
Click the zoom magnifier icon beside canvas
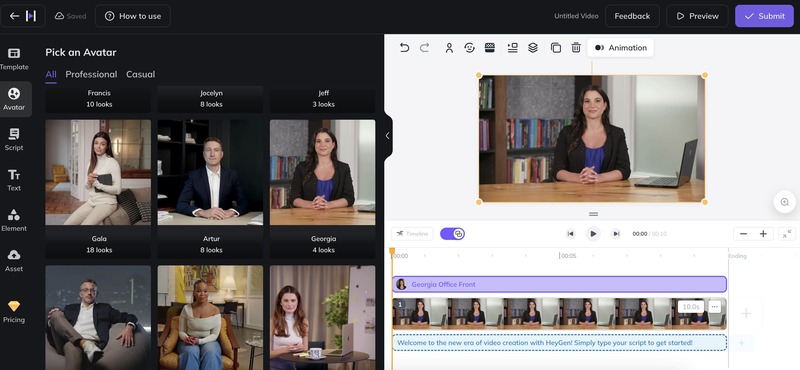784,202
